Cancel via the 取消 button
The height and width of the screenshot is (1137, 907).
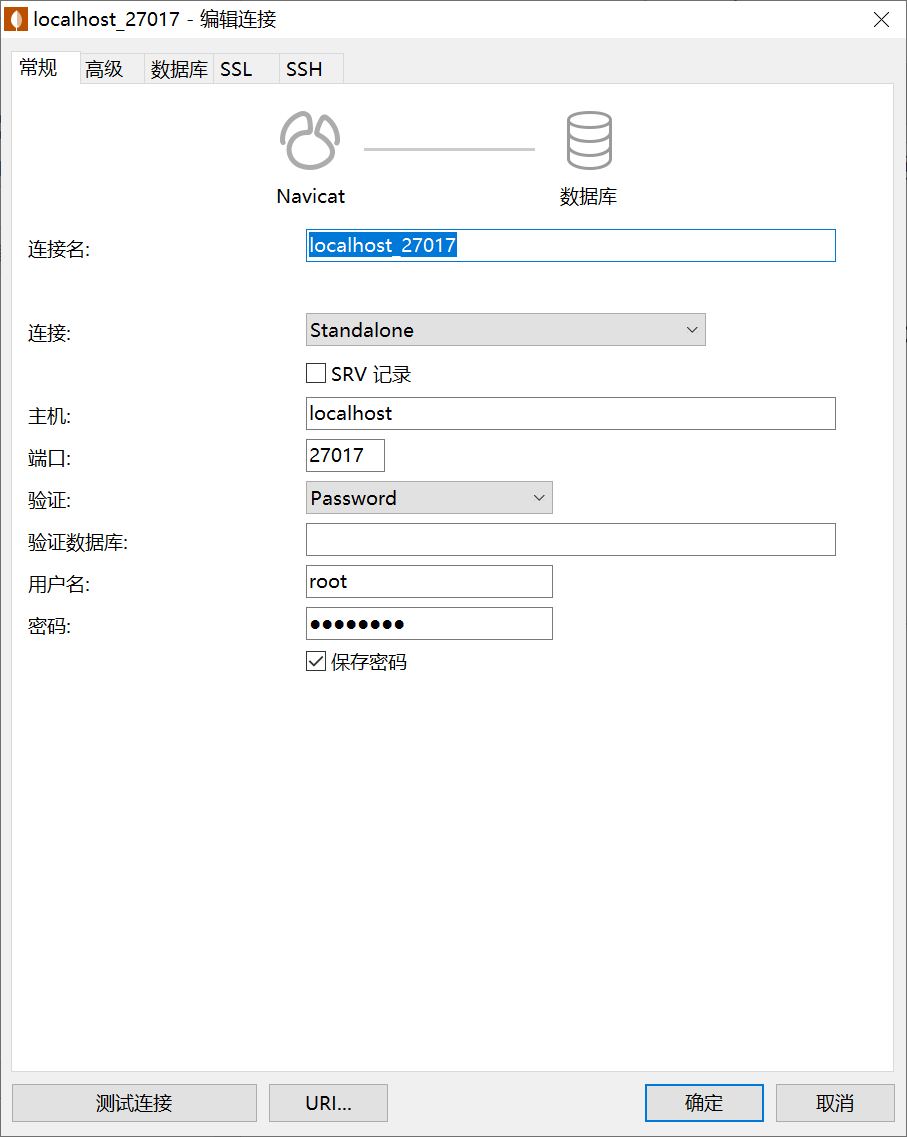(835, 1103)
